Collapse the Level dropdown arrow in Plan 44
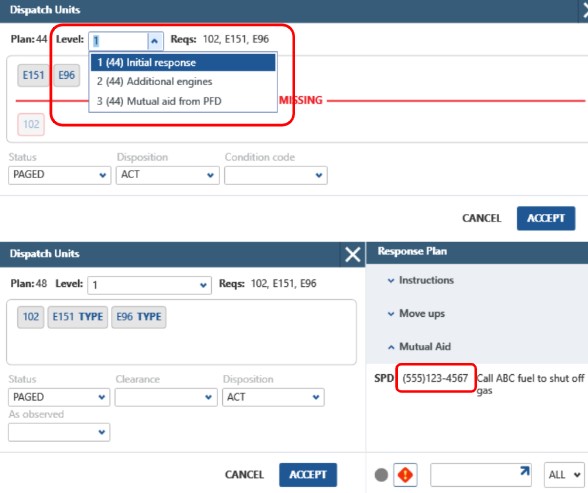This screenshot has width=588, height=493. (x=154, y=41)
